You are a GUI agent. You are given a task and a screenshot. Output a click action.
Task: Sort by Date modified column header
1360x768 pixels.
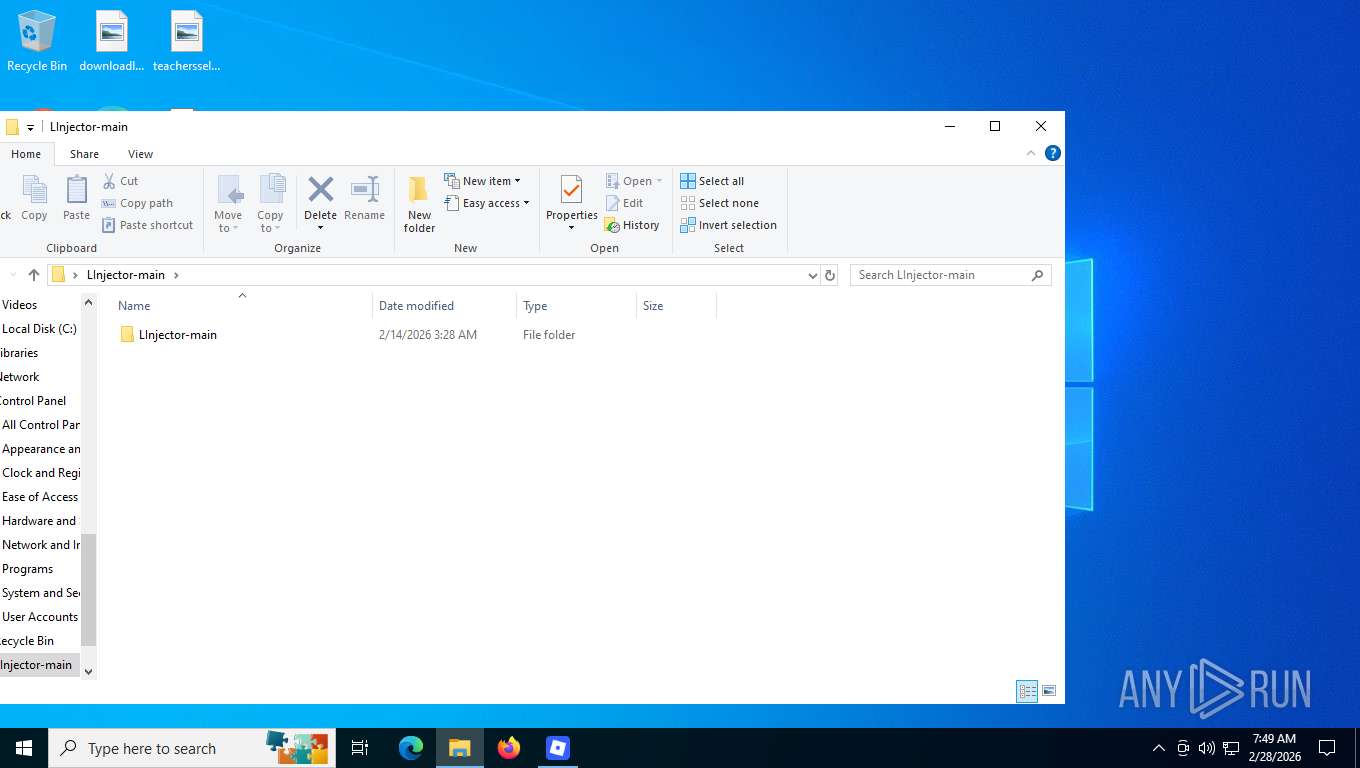pos(416,306)
